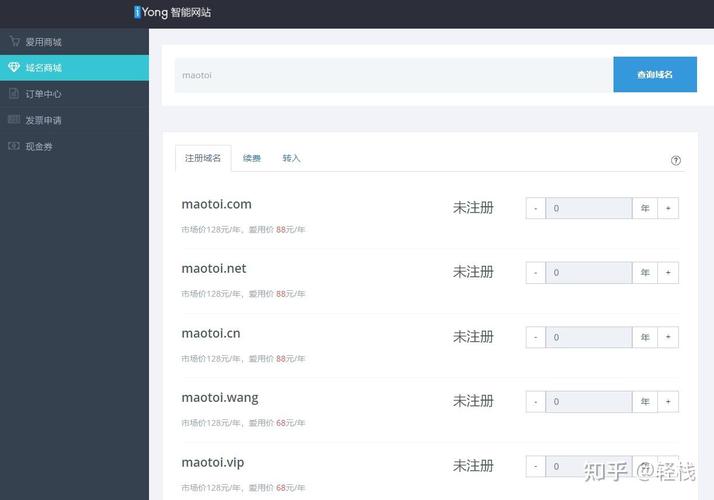Click the invoice icon beside 发票申请

click(x=14, y=120)
